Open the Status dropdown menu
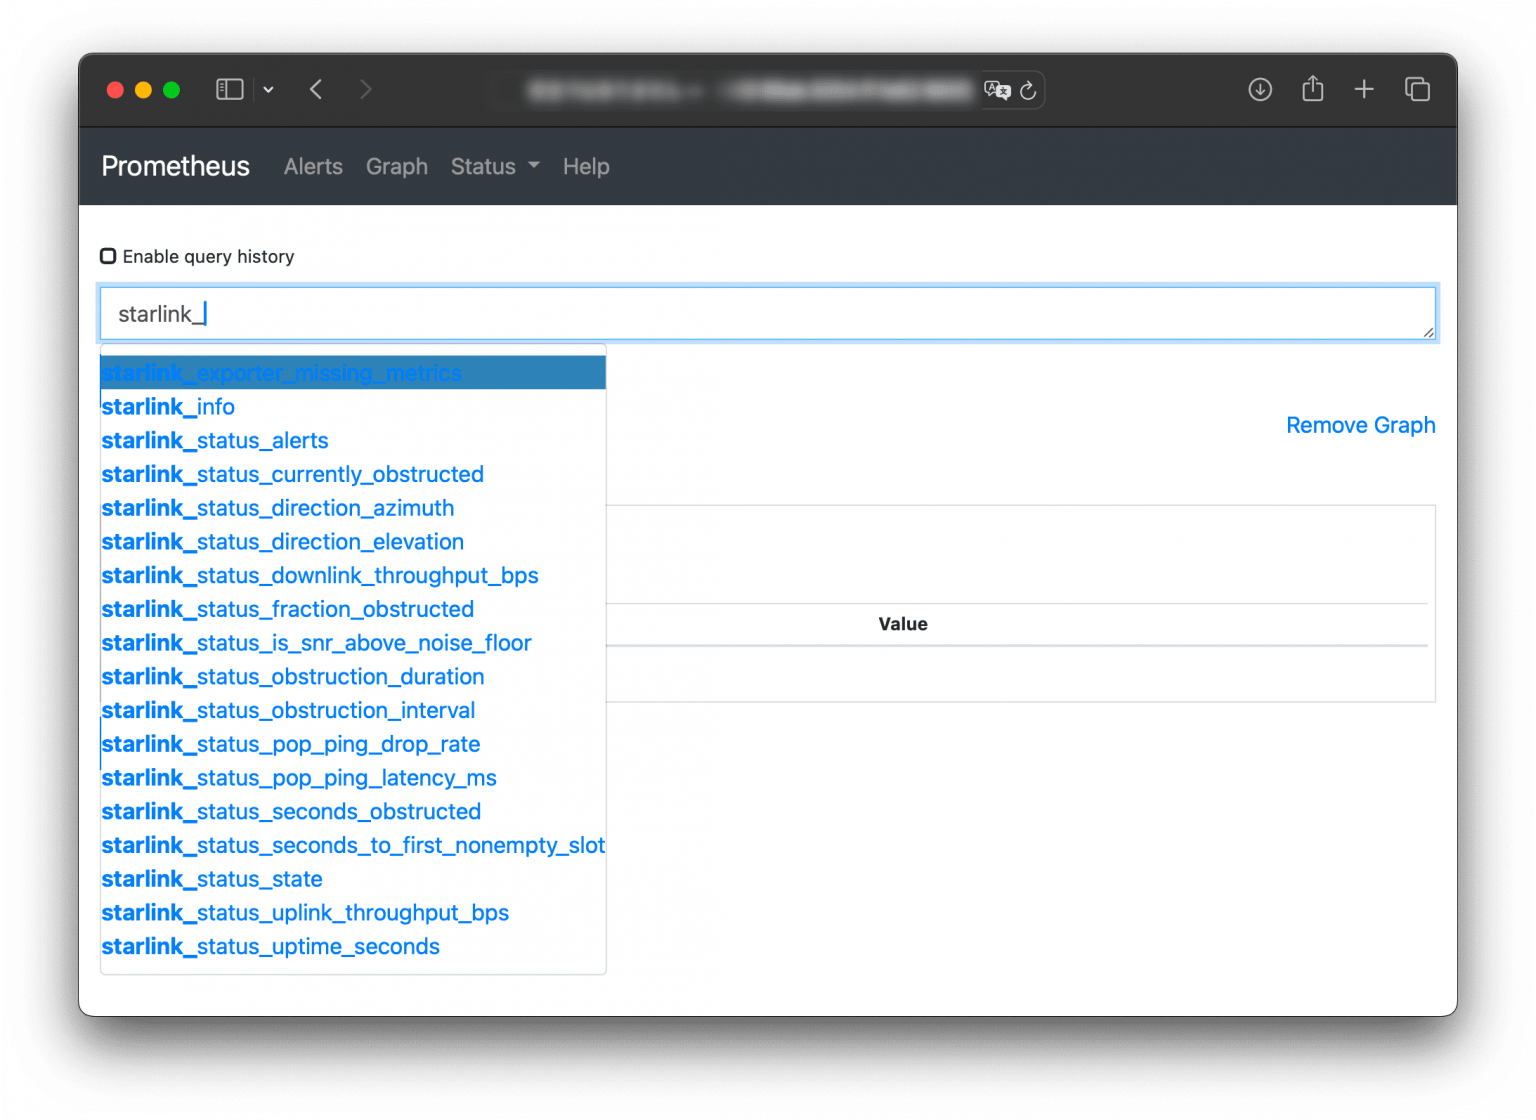Viewport: 1536px width, 1120px height. point(494,166)
